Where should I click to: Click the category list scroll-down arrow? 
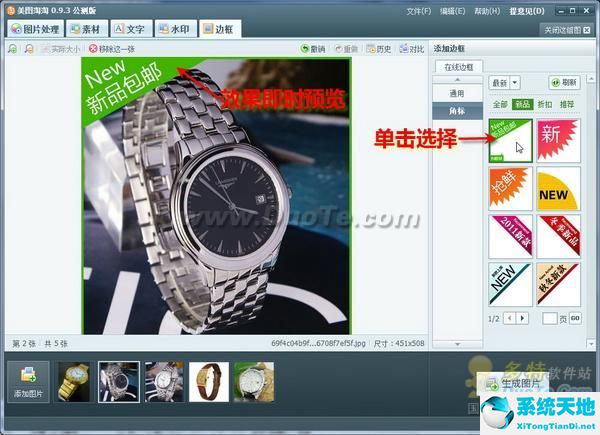click(457, 344)
